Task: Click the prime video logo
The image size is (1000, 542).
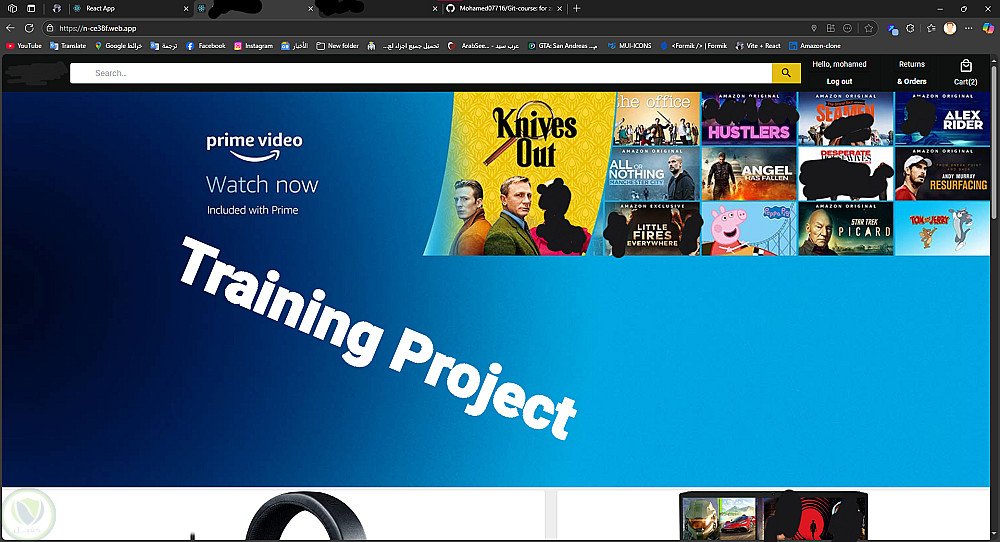Action: coord(254,146)
